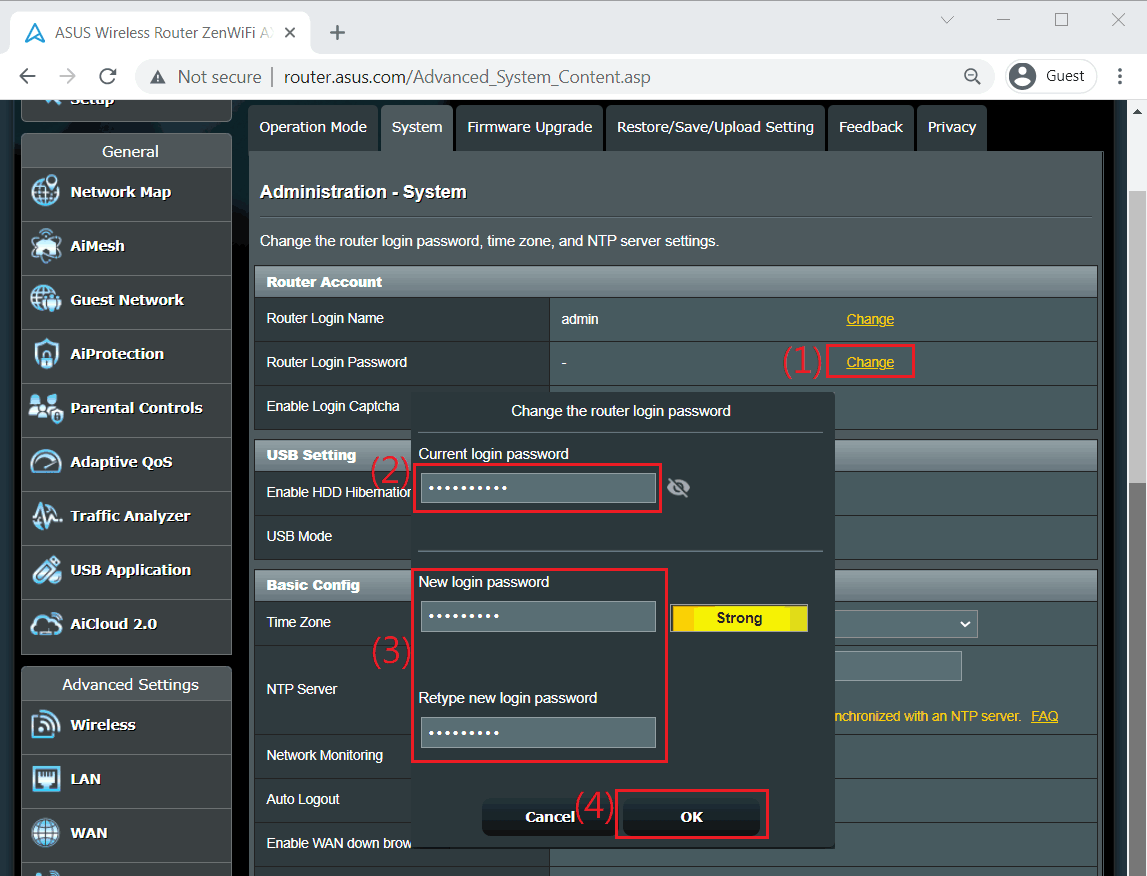The image size is (1147, 876).
Task: Cancel the password change dialog
Action: (549, 817)
